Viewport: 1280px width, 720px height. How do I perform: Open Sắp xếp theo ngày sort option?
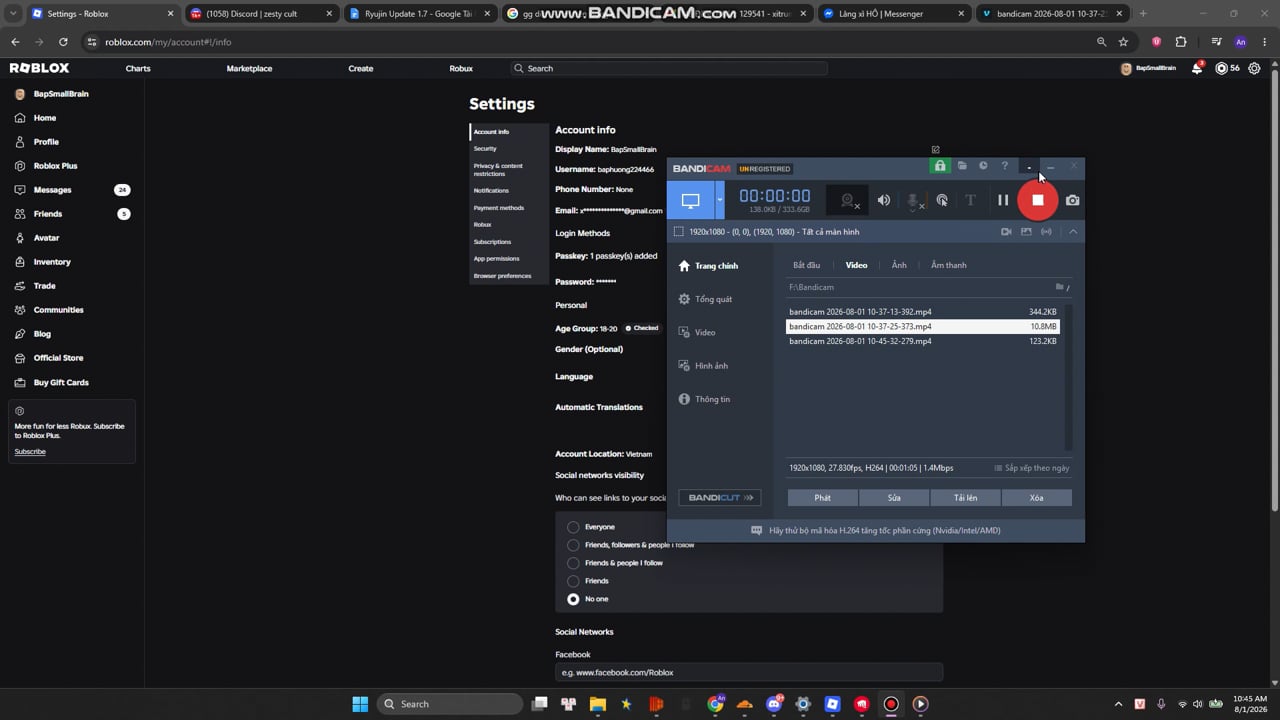click(1031, 468)
